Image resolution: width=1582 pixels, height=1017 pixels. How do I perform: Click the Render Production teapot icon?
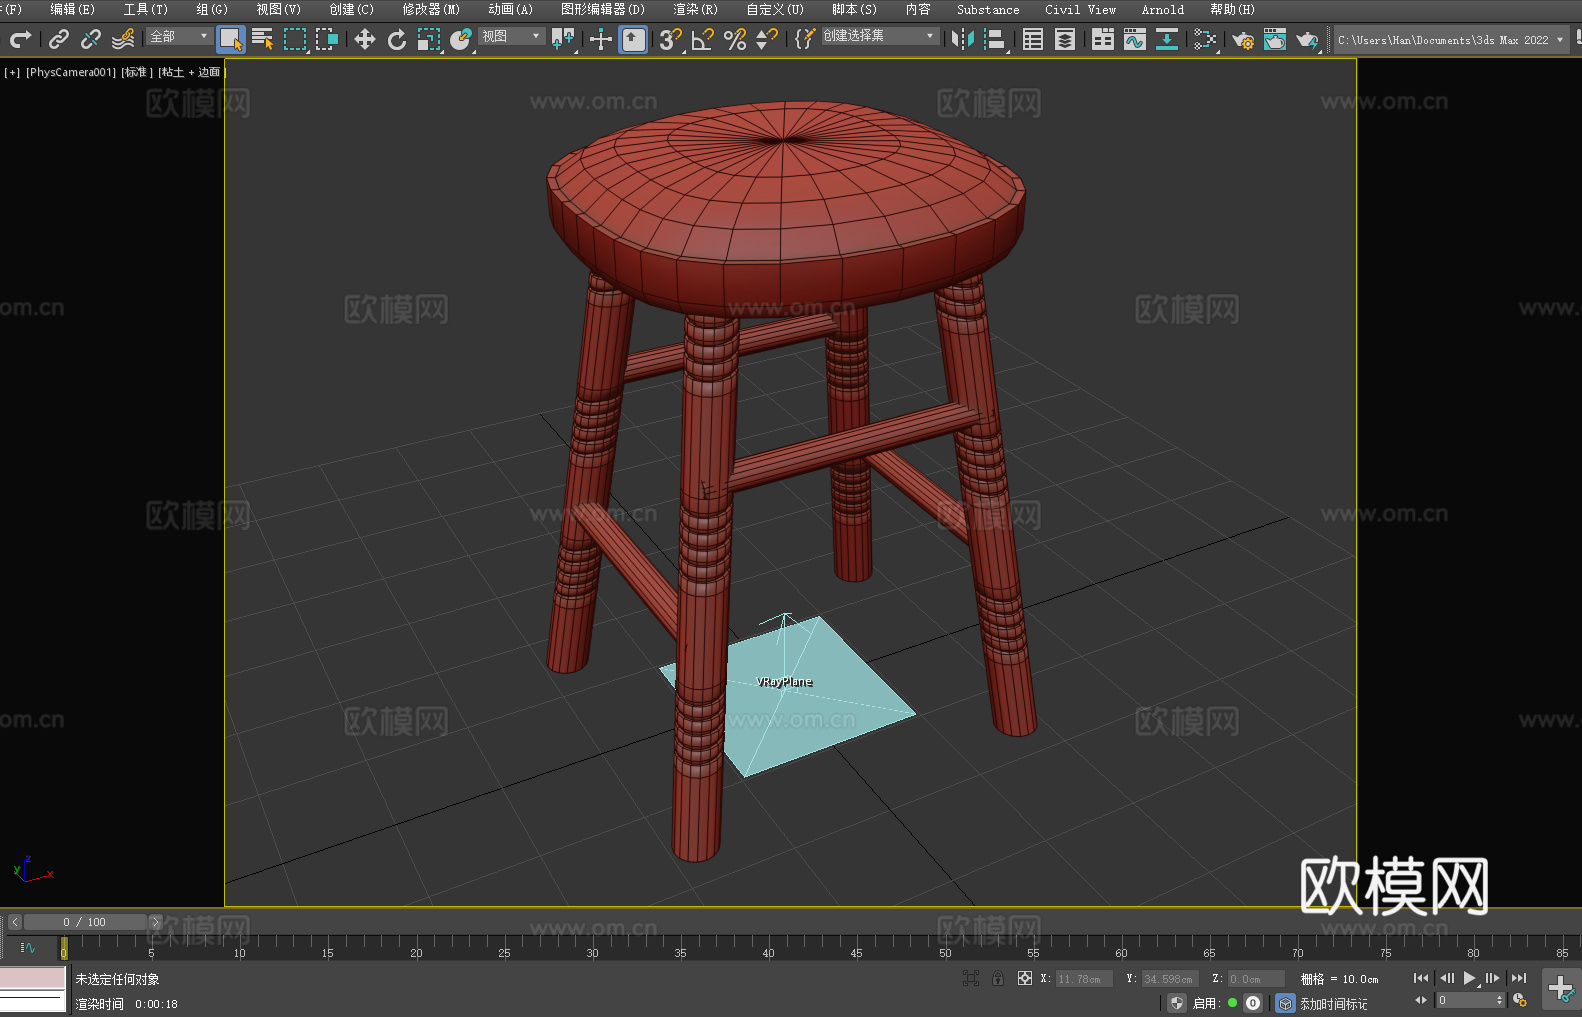1307,39
